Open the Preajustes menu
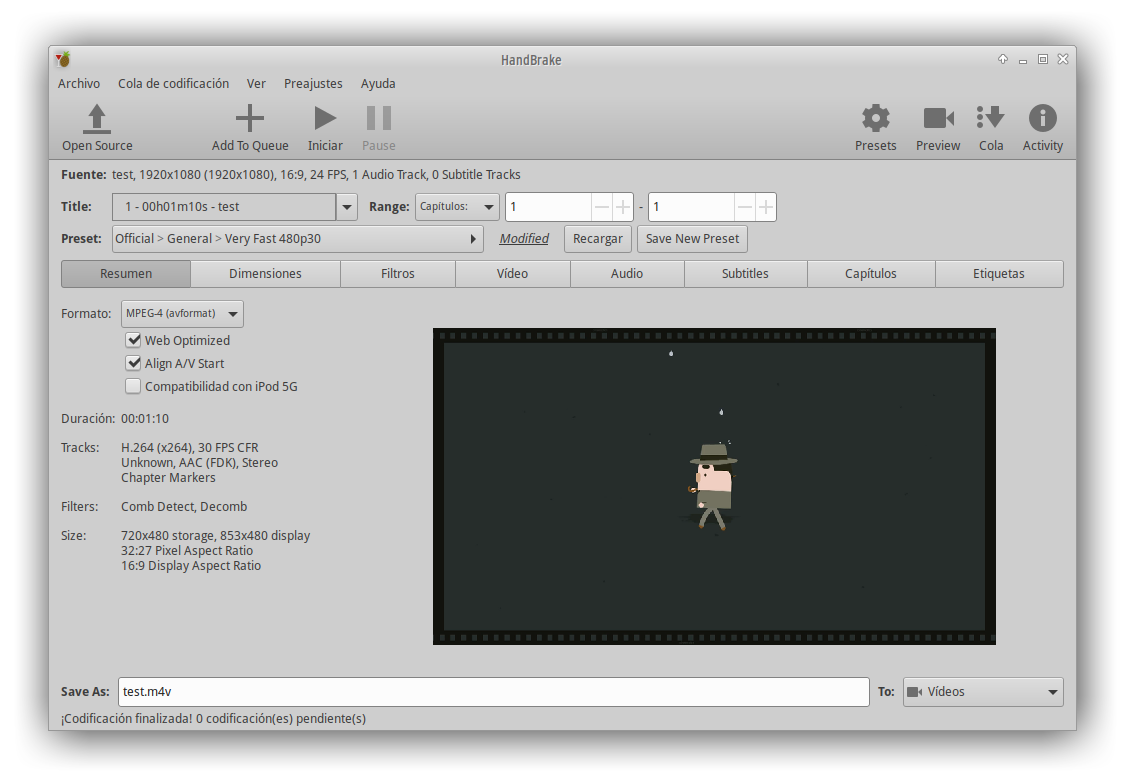This screenshot has height=780, width=1124. pos(313,84)
